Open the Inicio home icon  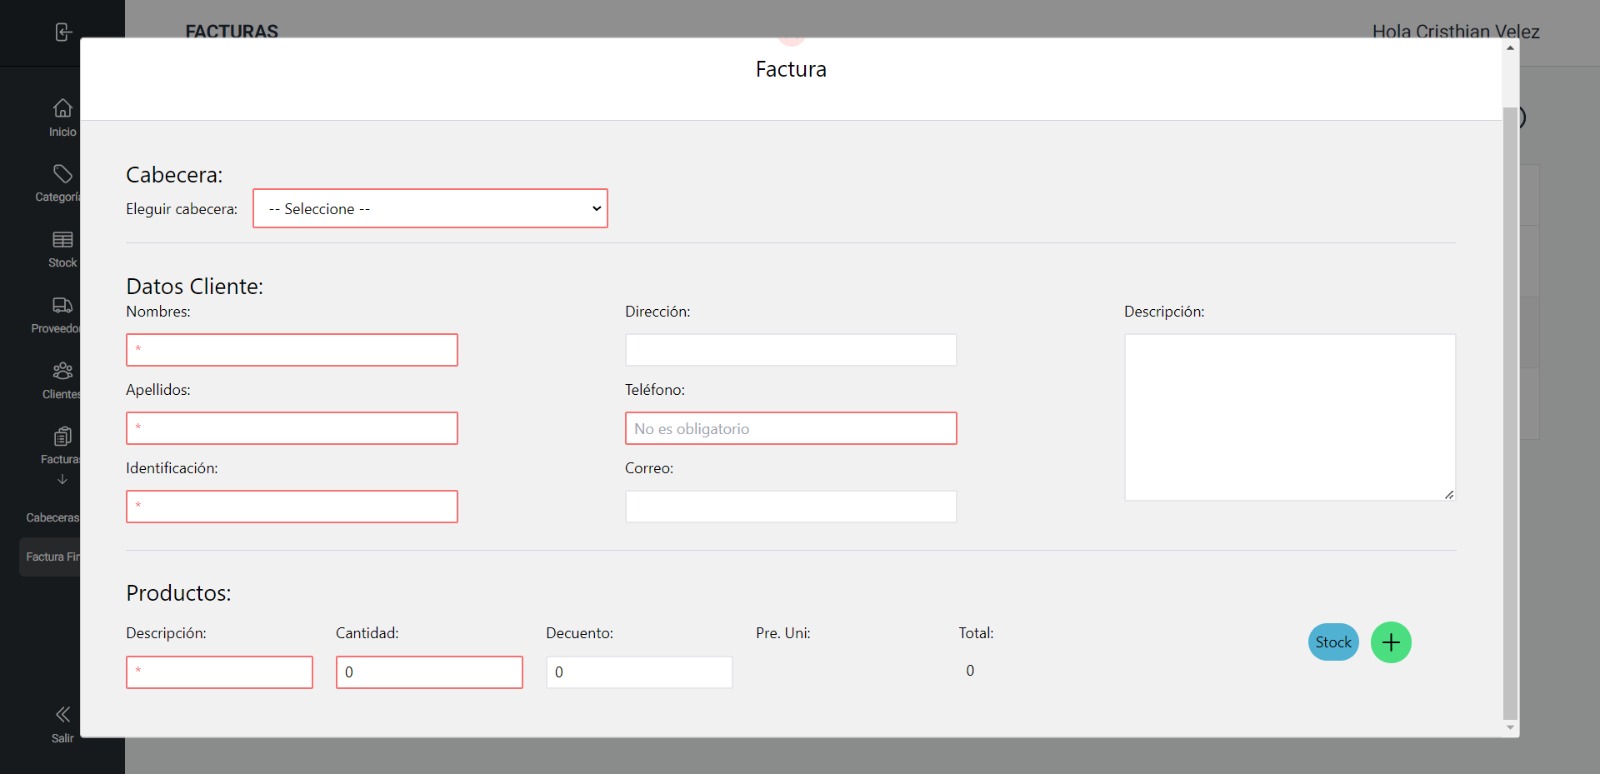pos(62,108)
